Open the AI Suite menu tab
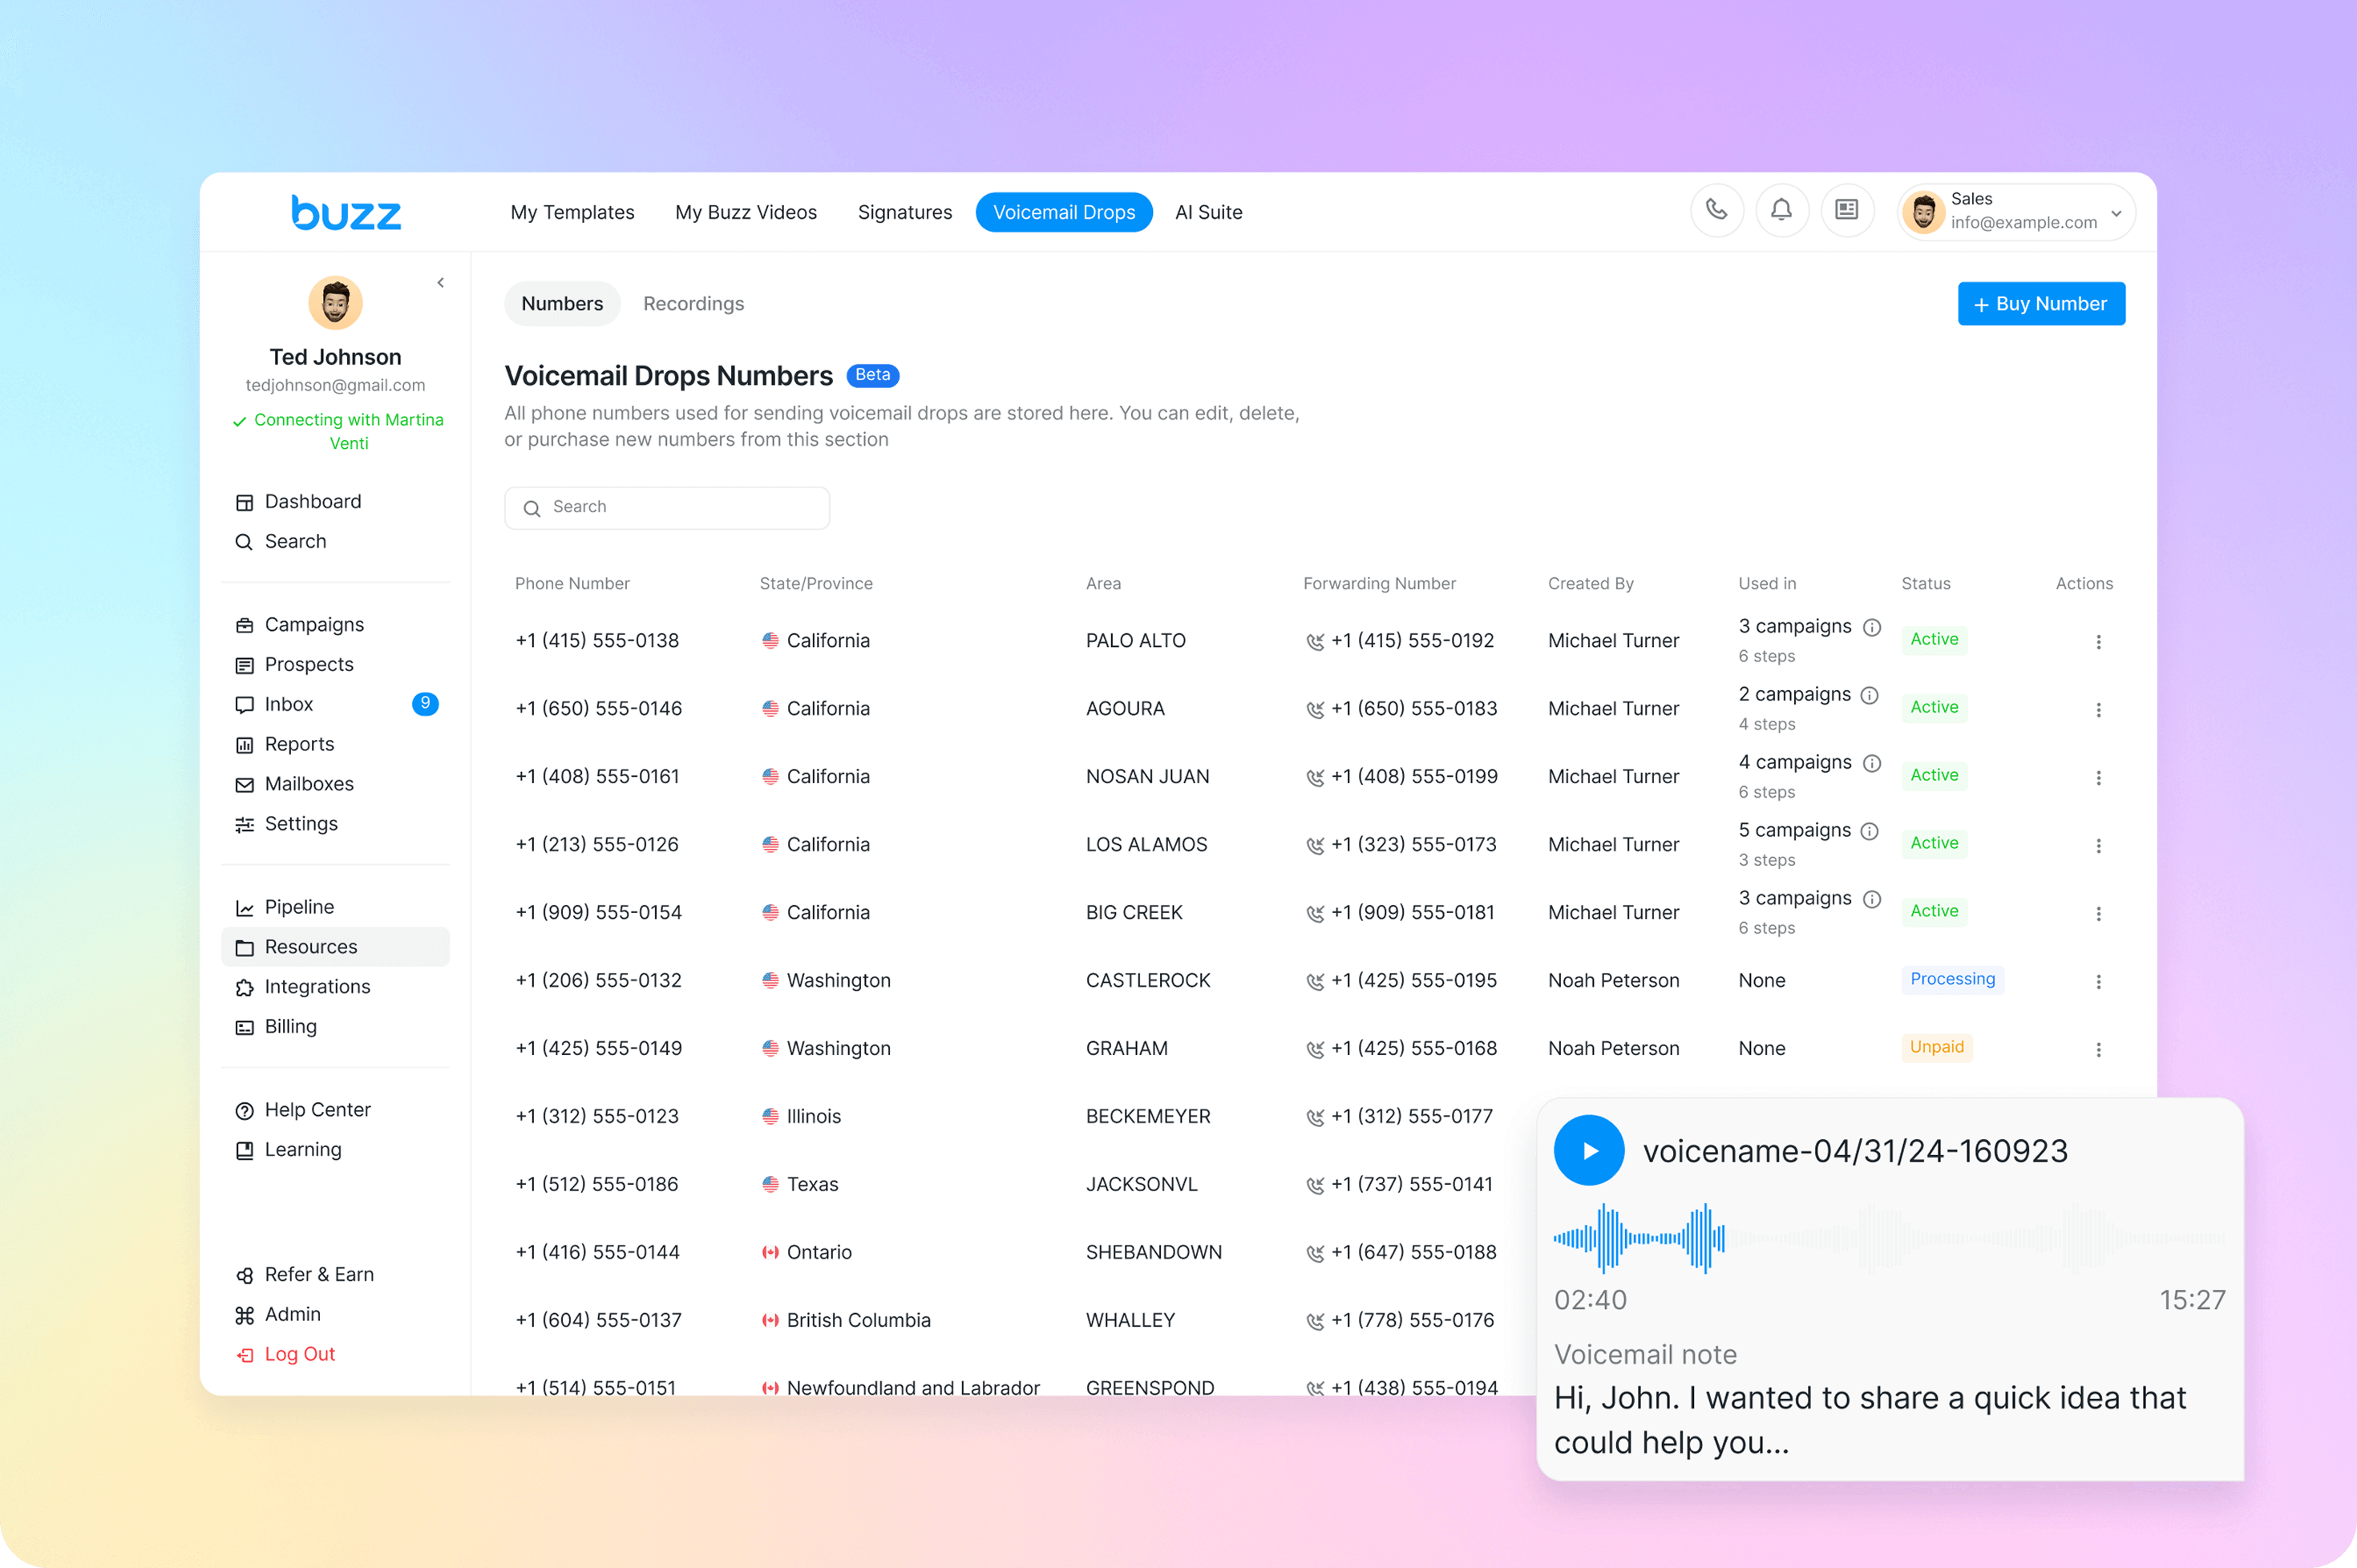 point(1208,212)
